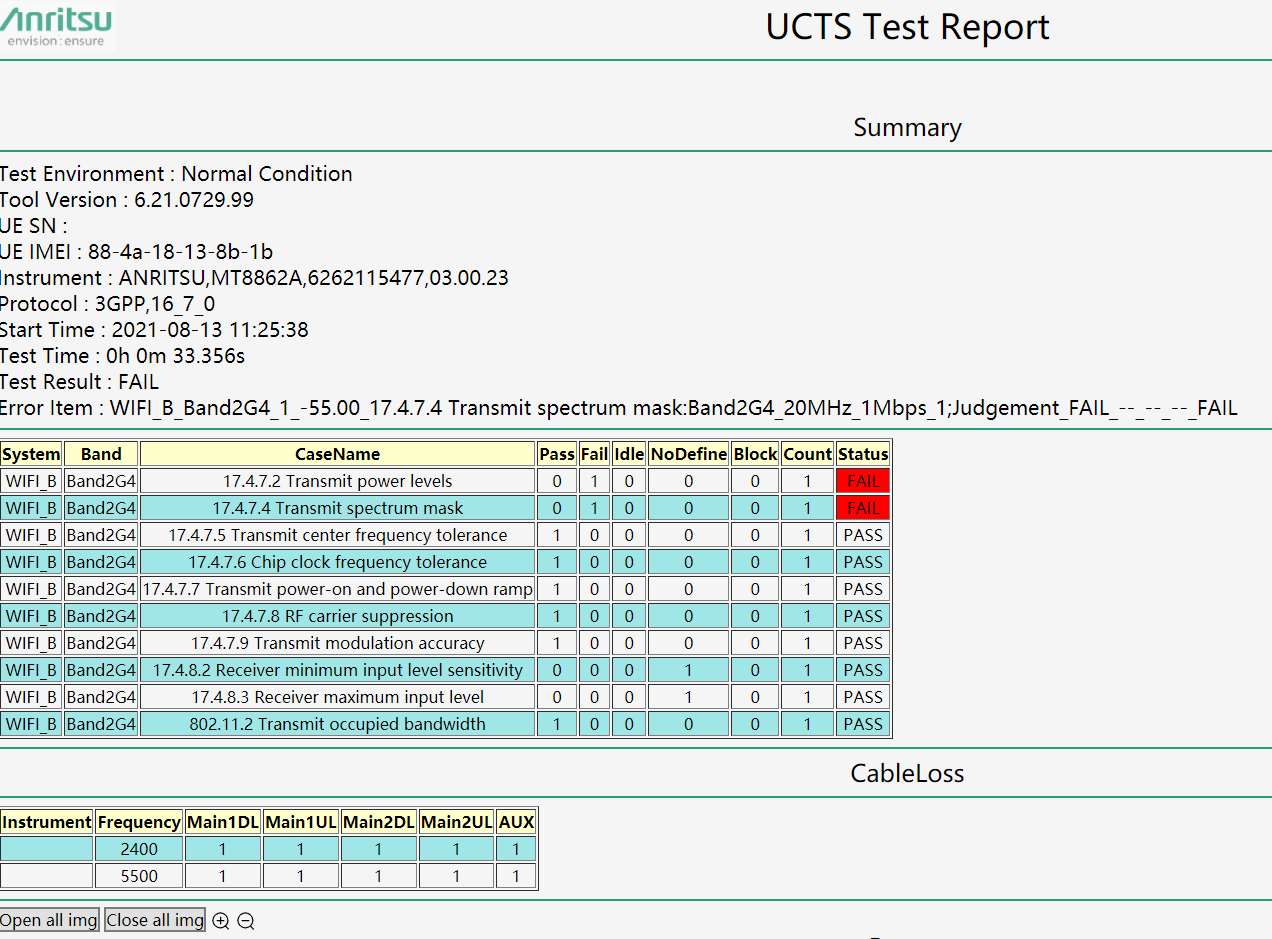The image size is (1272, 939).
Task: Click the Status column header
Action: 863,454
